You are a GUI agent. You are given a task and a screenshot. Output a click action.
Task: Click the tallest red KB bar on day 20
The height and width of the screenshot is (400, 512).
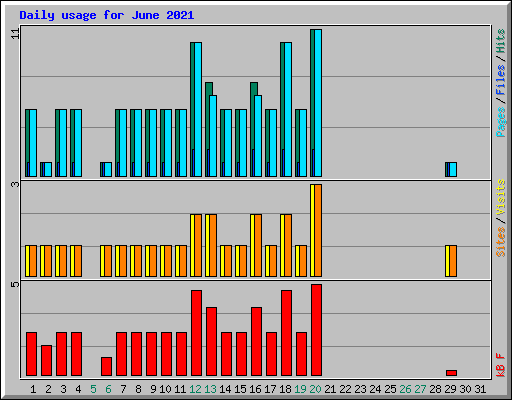click(316, 330)
